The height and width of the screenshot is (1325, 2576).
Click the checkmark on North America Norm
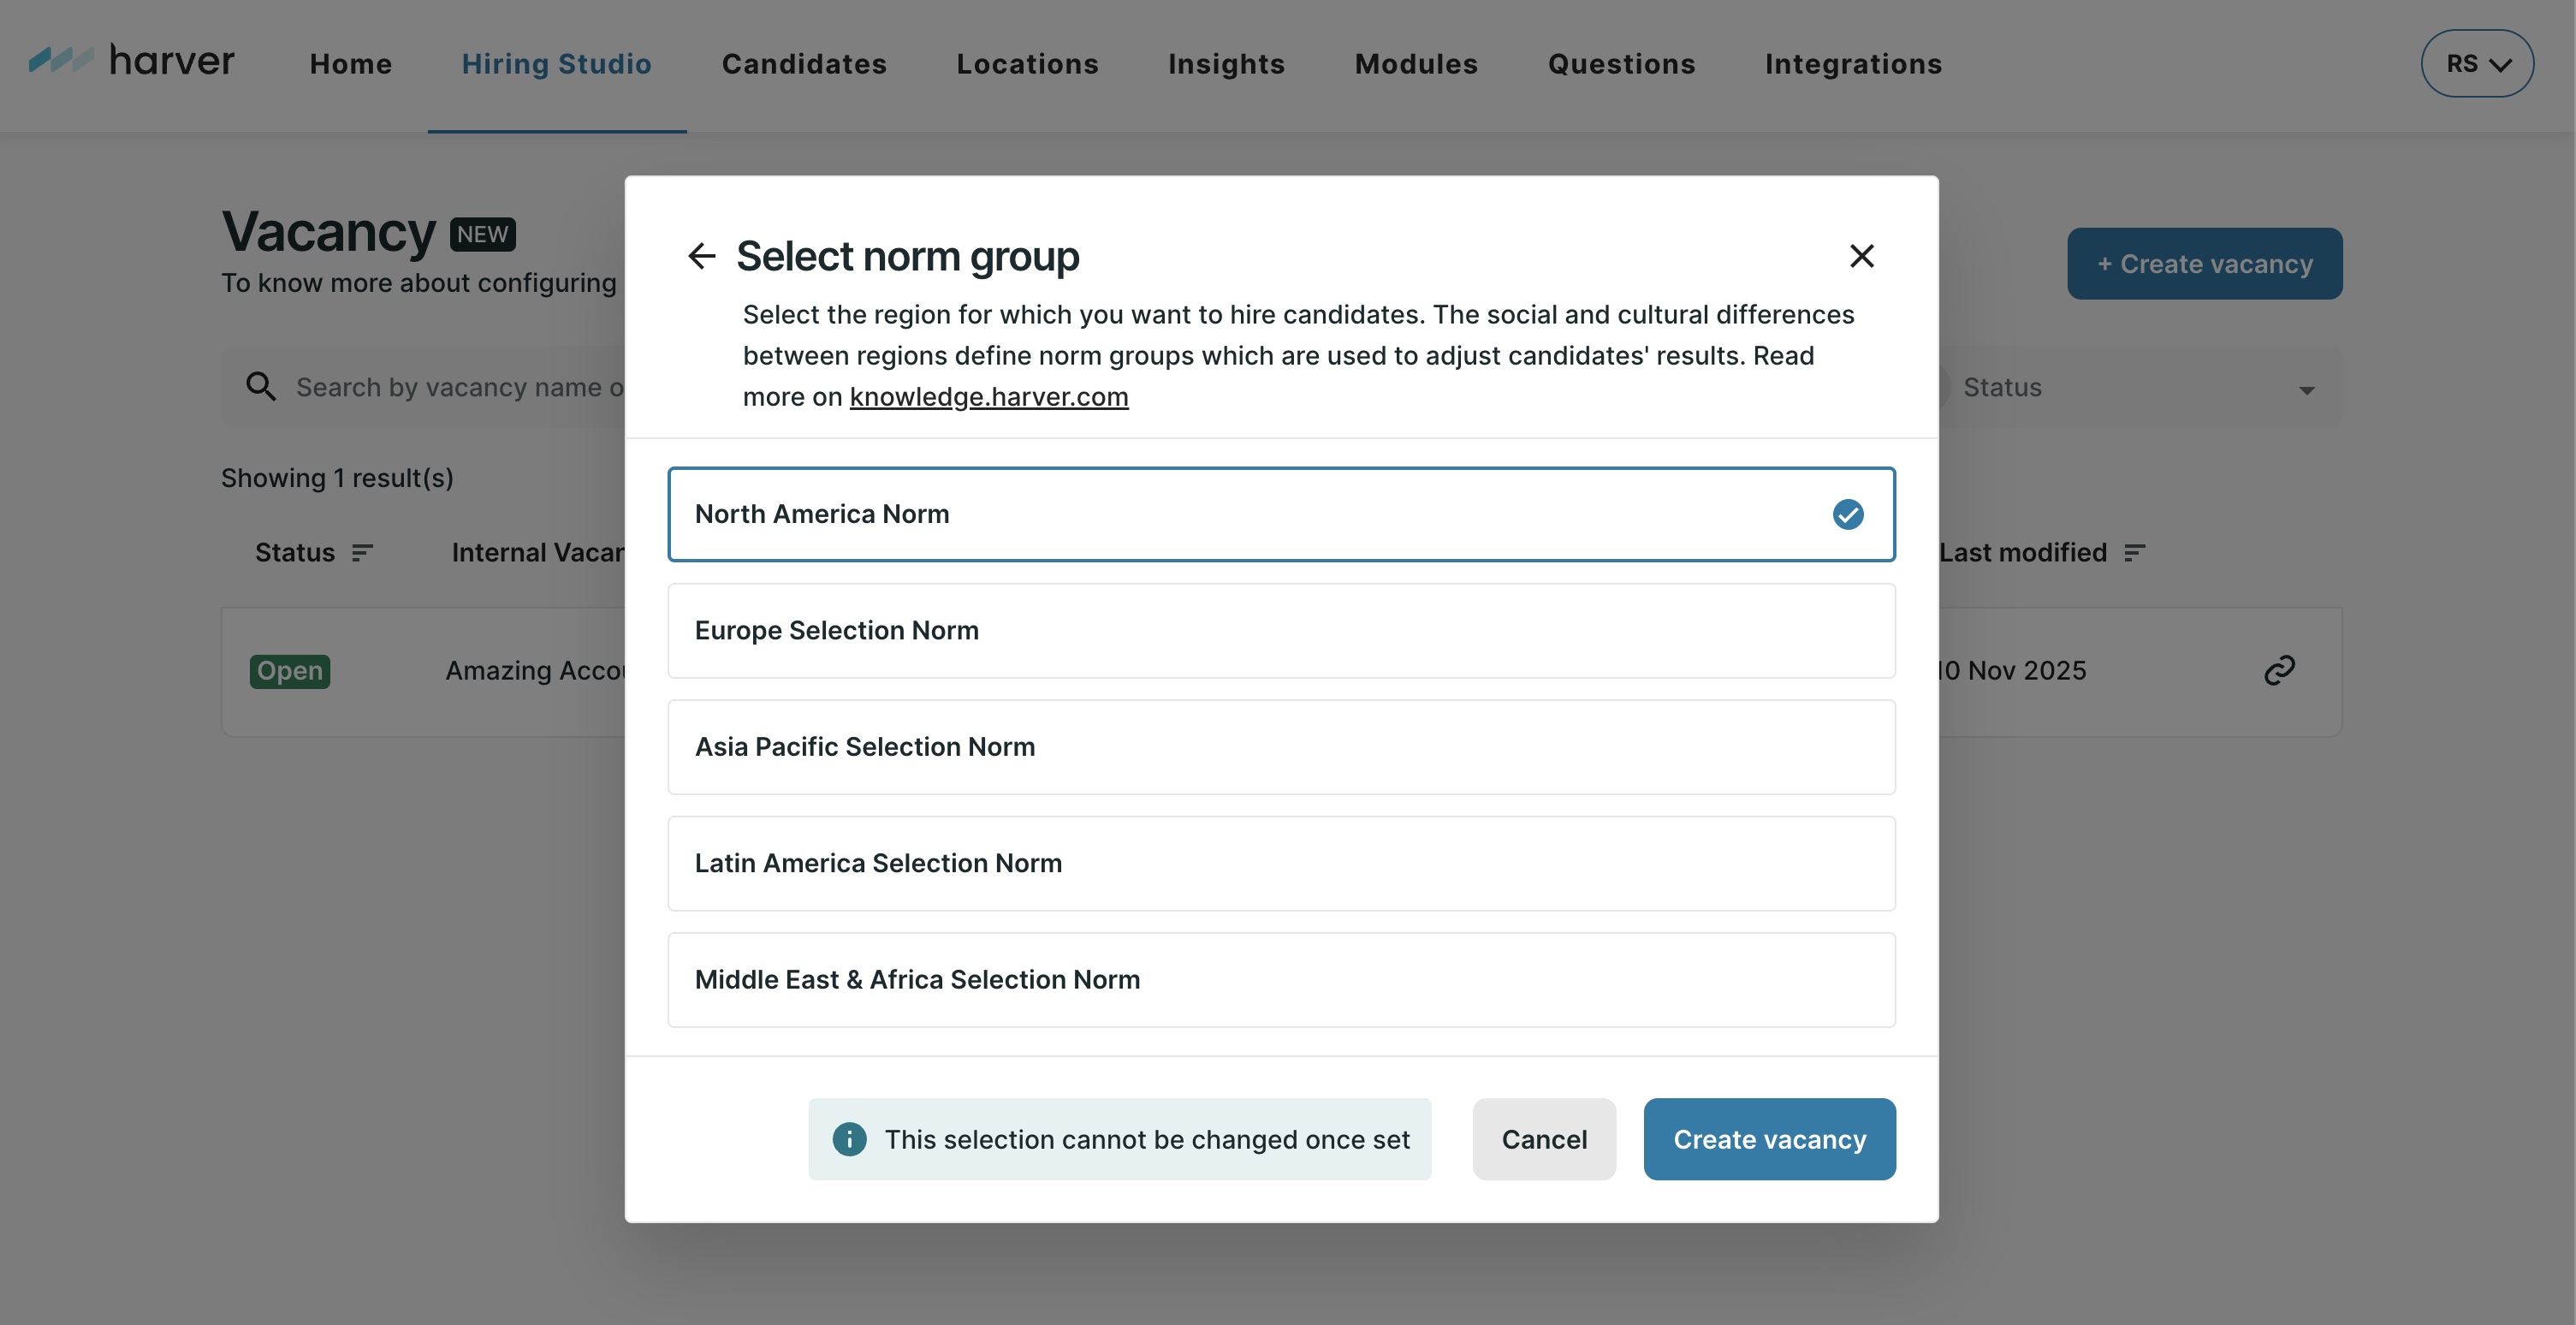point(1847,514)
